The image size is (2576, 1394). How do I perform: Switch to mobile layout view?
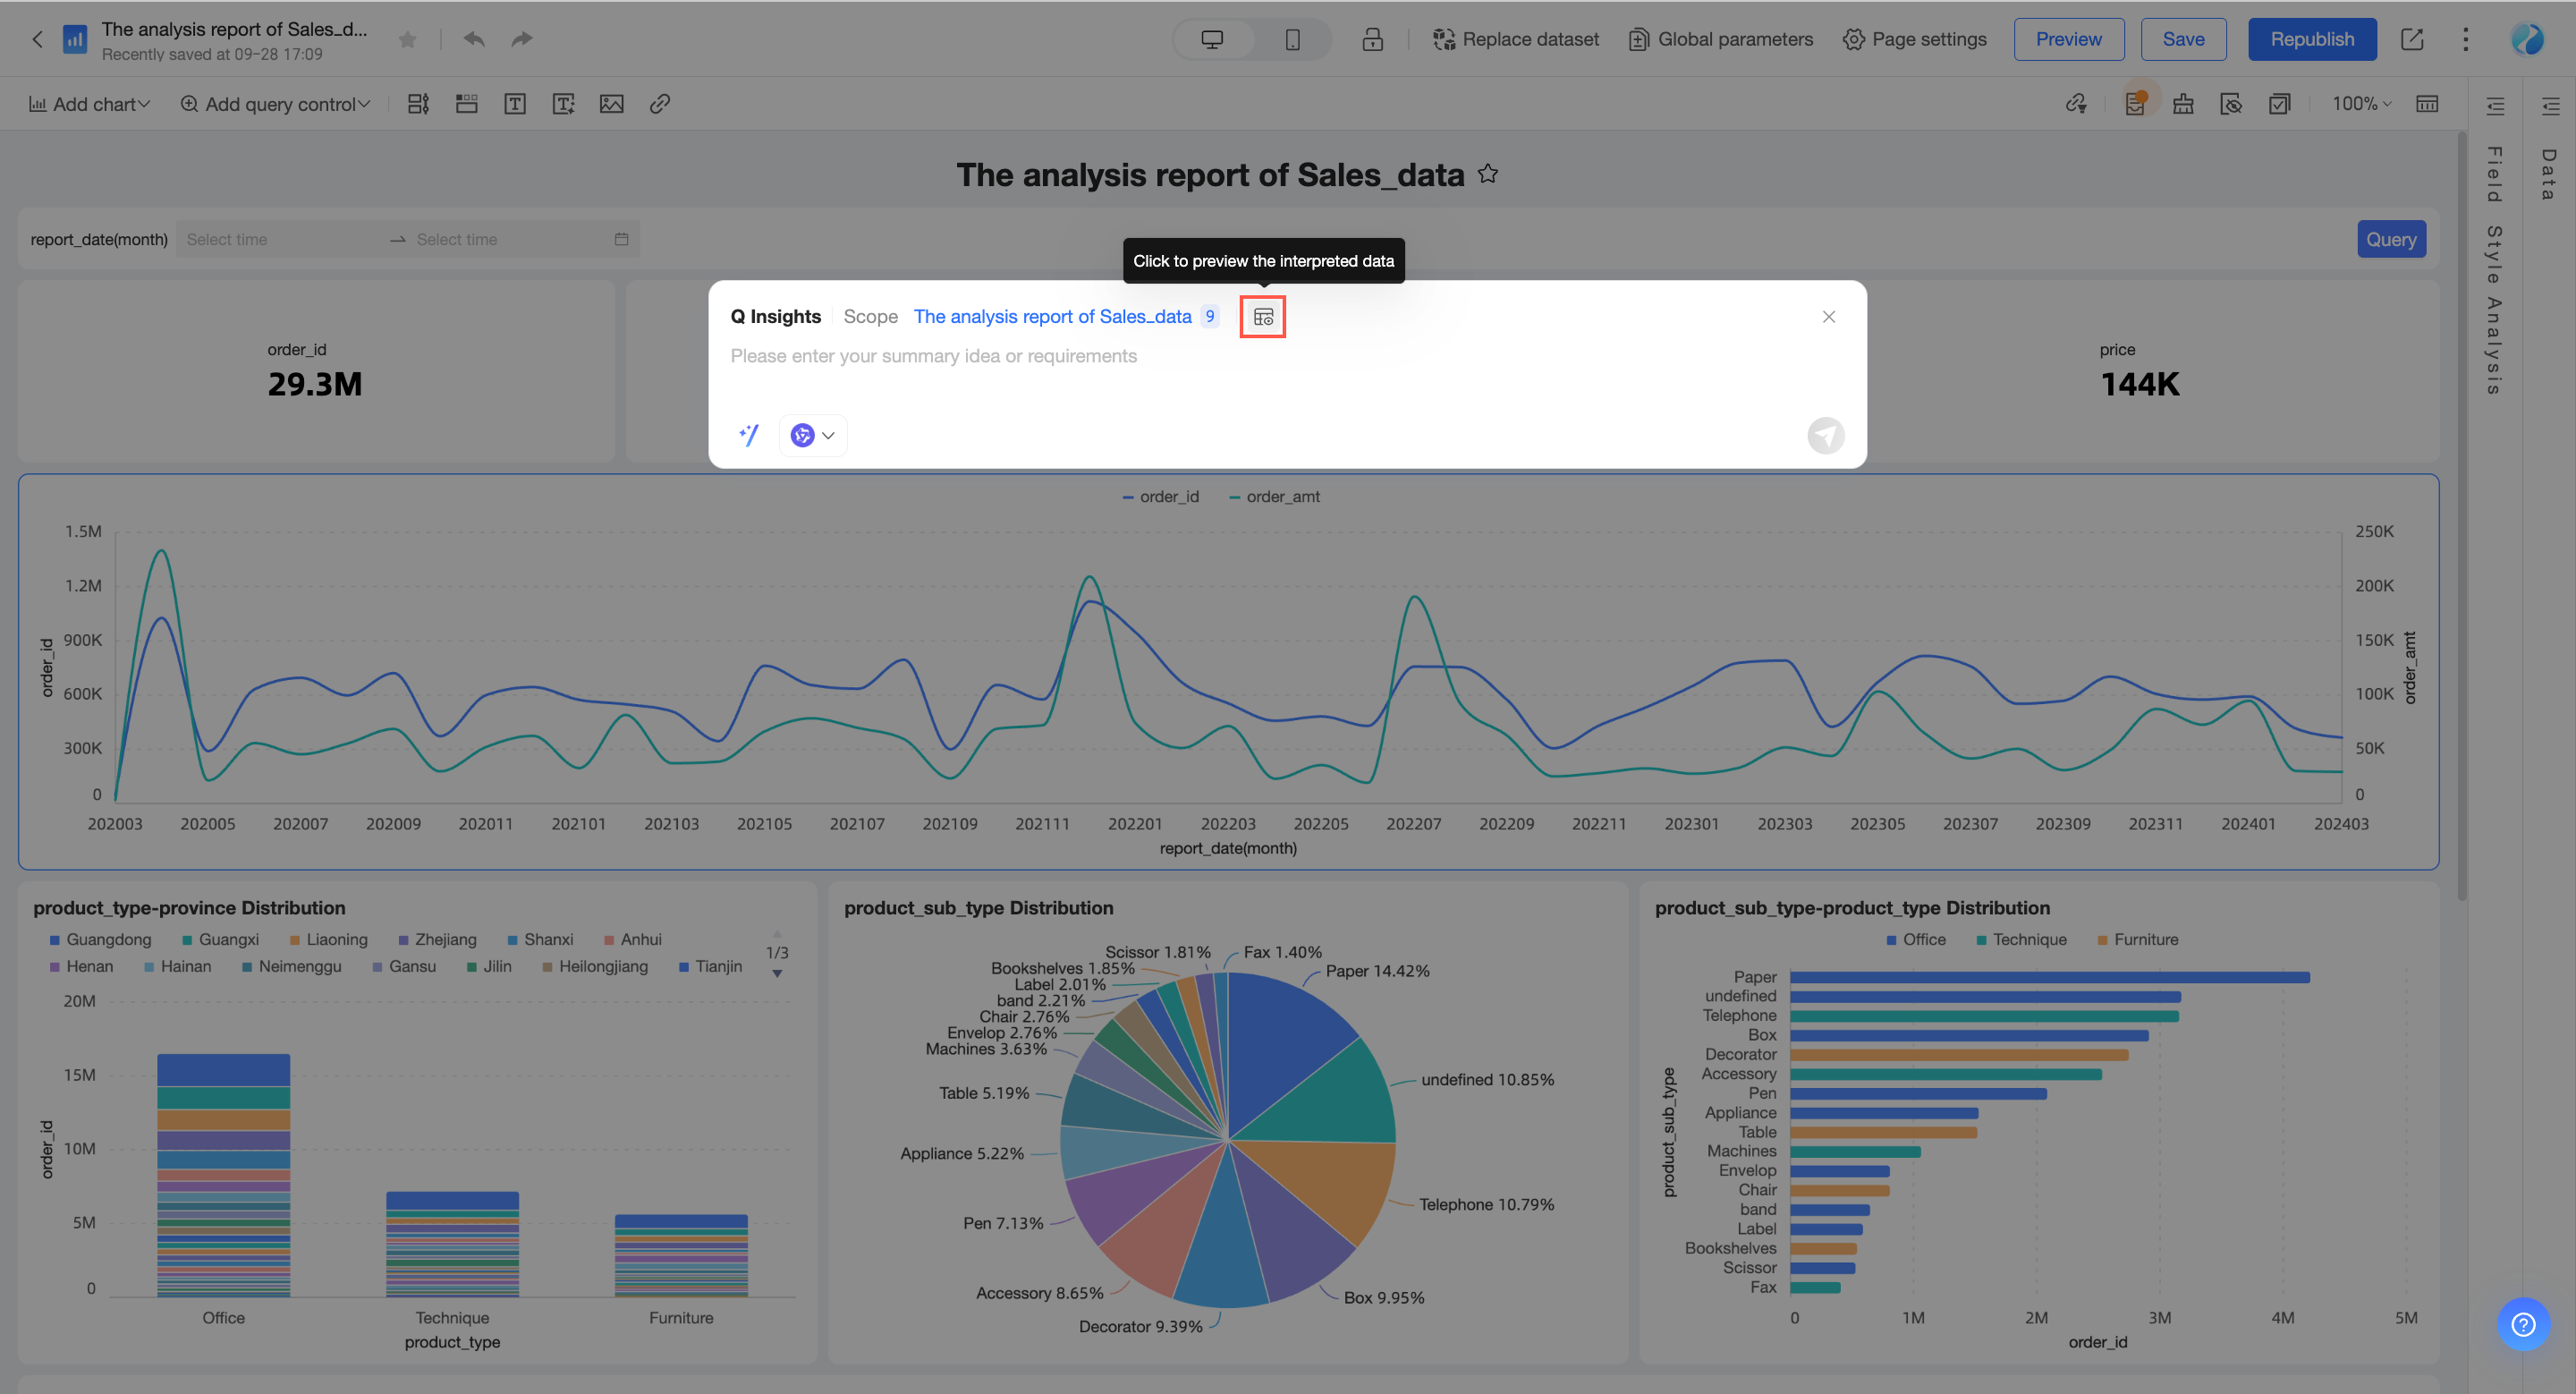tap(1292, 39)
